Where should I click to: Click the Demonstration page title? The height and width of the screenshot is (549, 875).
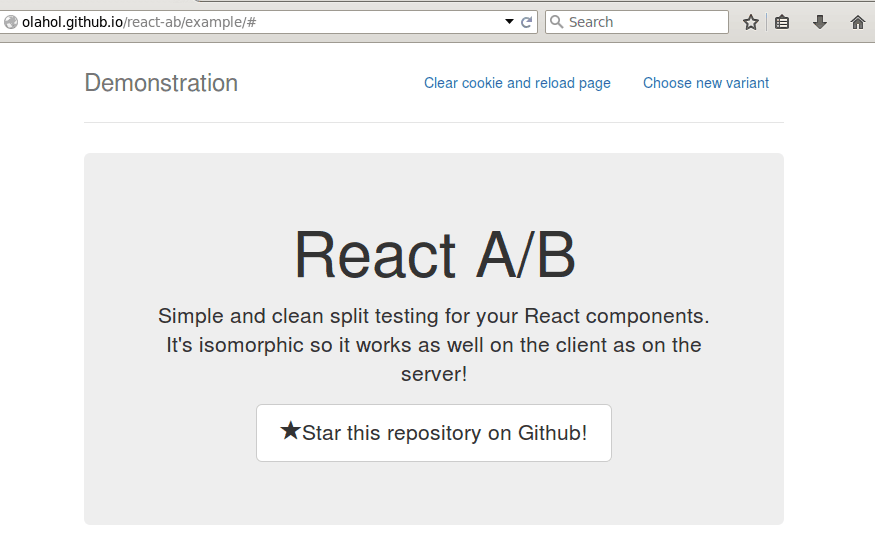click(x=161, y=83)
